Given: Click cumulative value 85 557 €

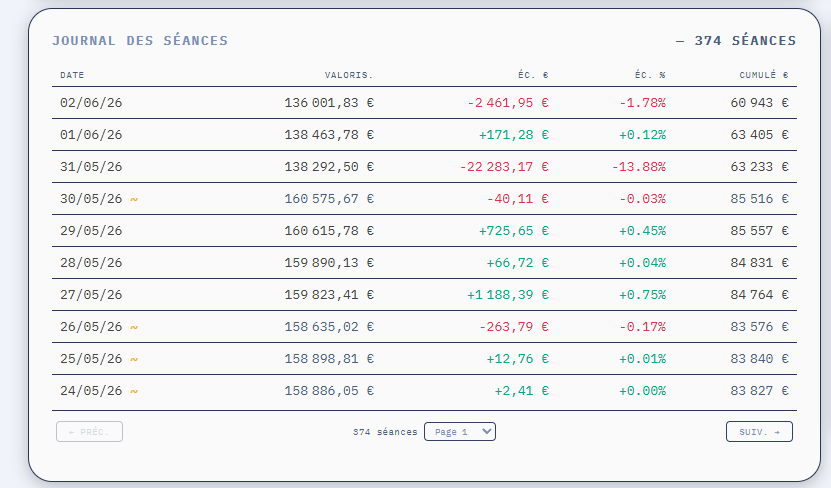Looking at the screenshot, I should (x=759, y=231).
